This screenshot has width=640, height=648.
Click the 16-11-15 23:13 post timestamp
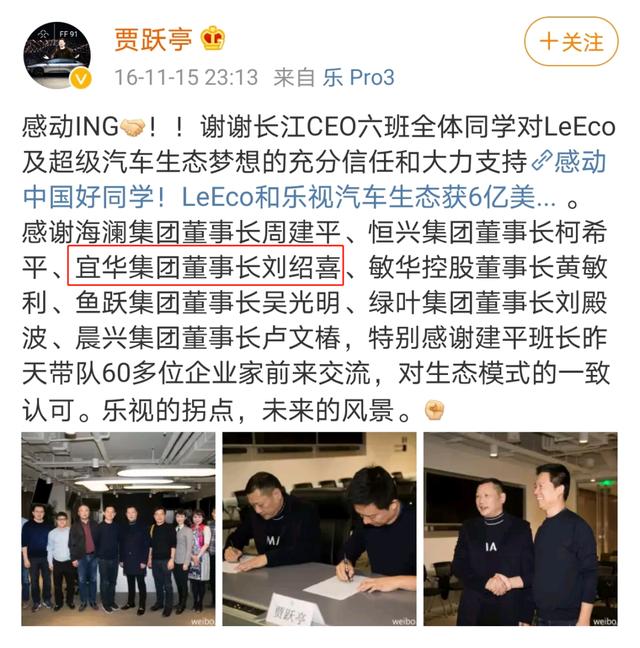click(186, 77)
